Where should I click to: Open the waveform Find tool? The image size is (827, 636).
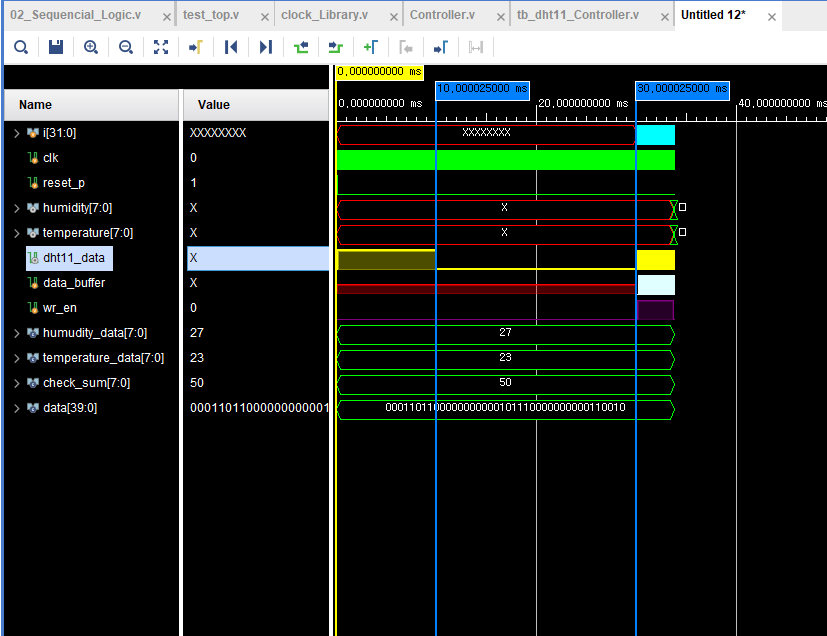pos(20,47)
